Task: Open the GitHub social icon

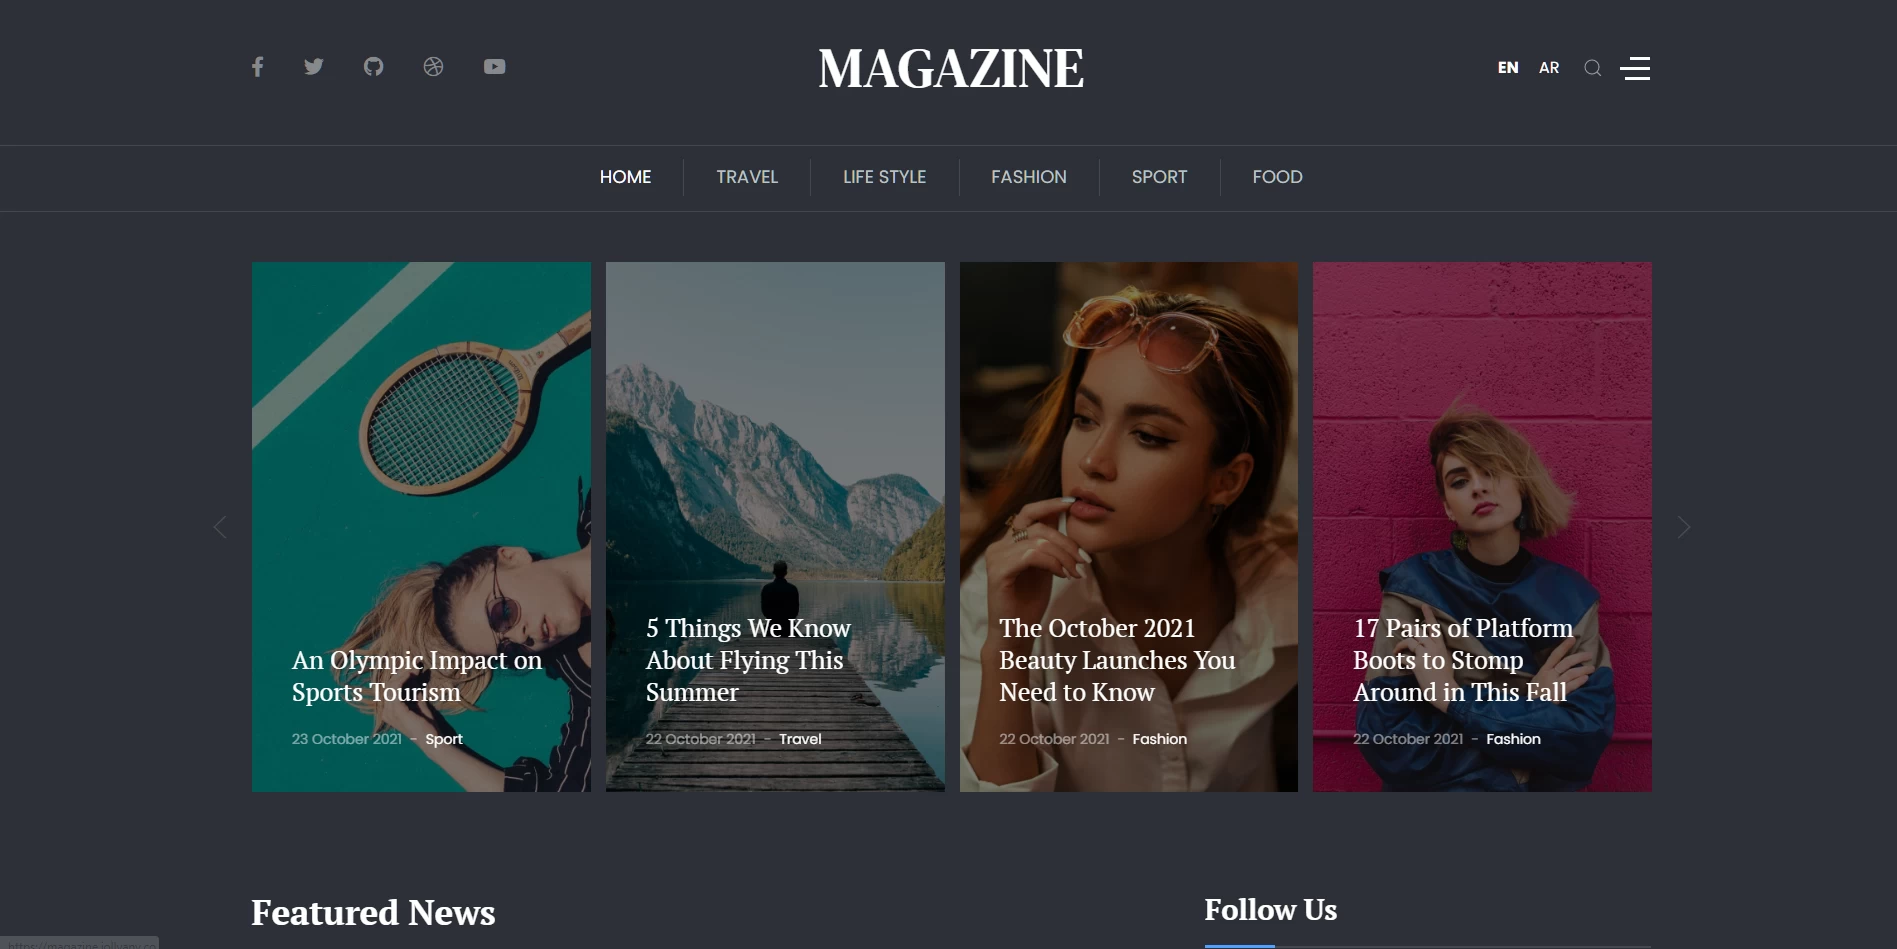Action: click(373, 67)
